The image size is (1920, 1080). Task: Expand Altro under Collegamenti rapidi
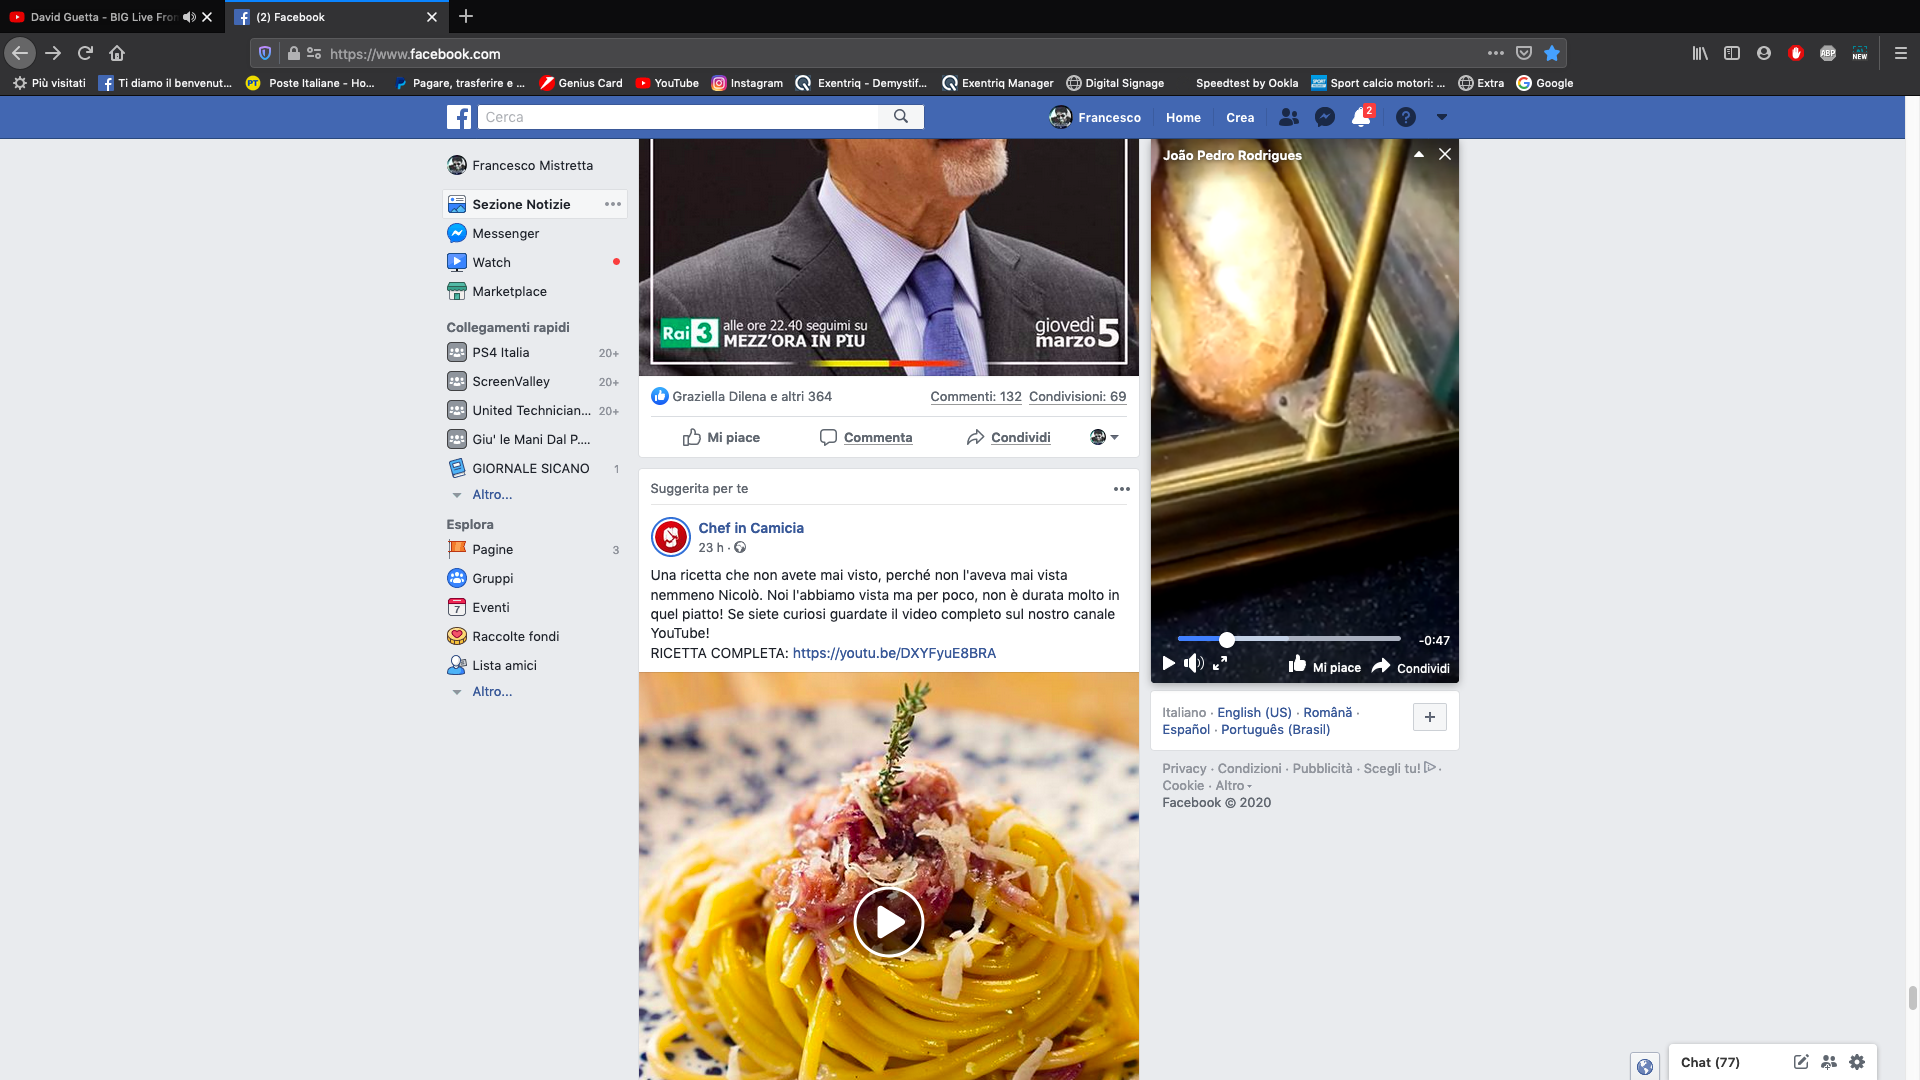[x=491, y=494]
